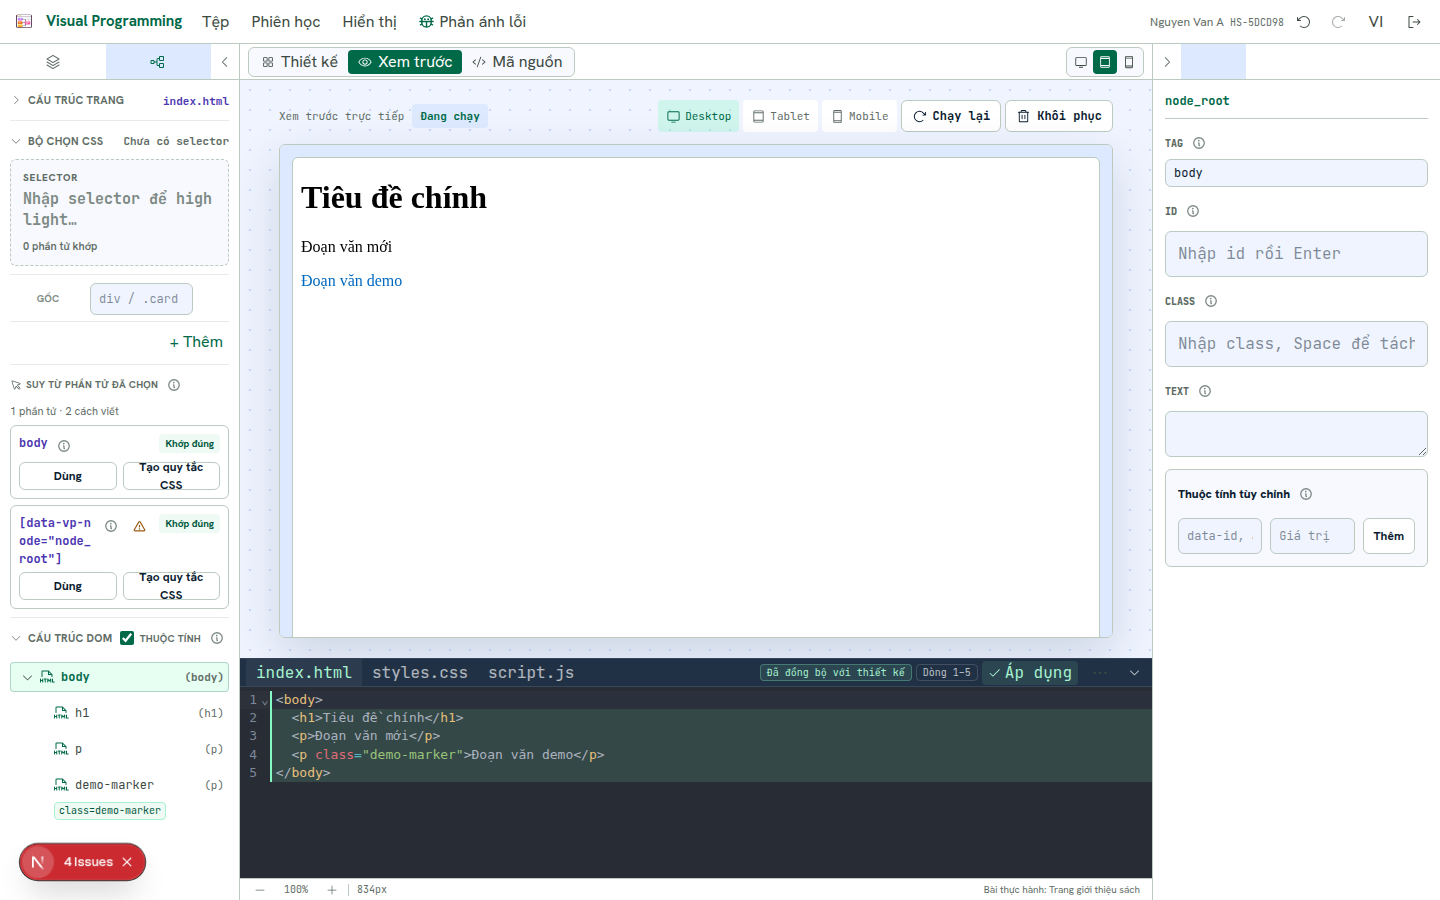Collapse the CẤU TRÚC TRANG section
1440x900 pixels.
click(x=16, y=100)
